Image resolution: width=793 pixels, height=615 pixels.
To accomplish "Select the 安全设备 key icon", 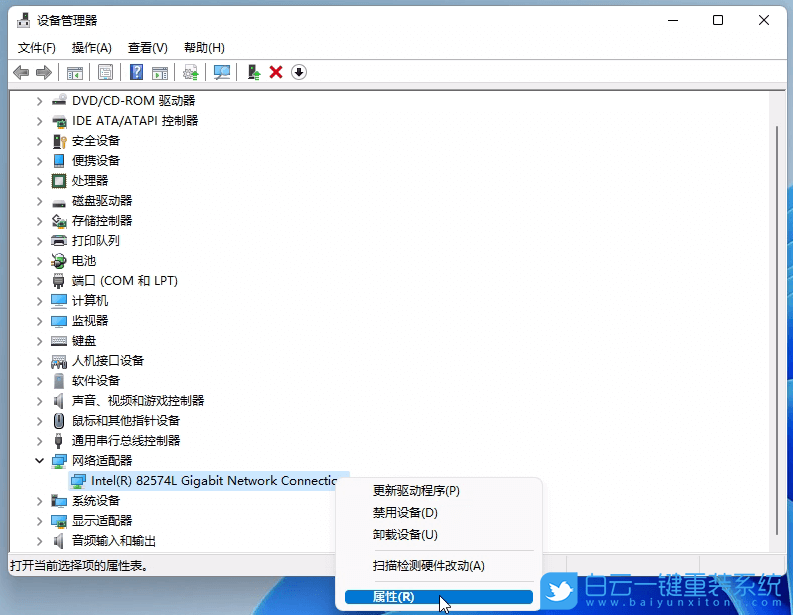I will coord(59,141).
